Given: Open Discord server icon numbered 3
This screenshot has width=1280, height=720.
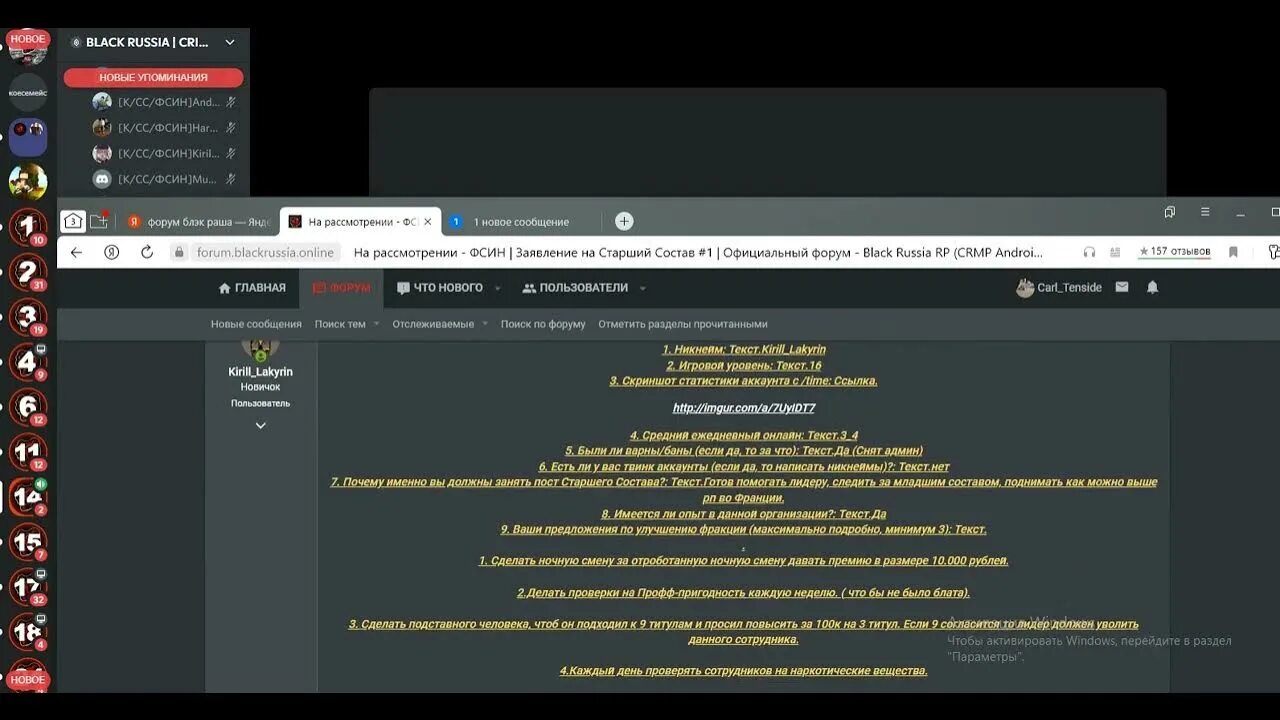Looking at the screenshot, I should click(28, 318).
